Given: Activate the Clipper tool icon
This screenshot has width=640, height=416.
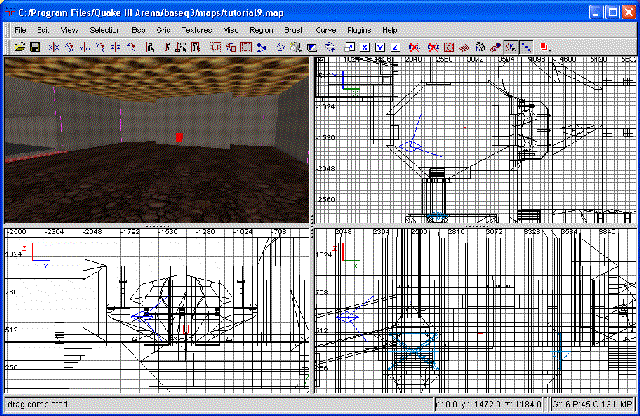Looking at the screenshot, I should tap(262, 47).
